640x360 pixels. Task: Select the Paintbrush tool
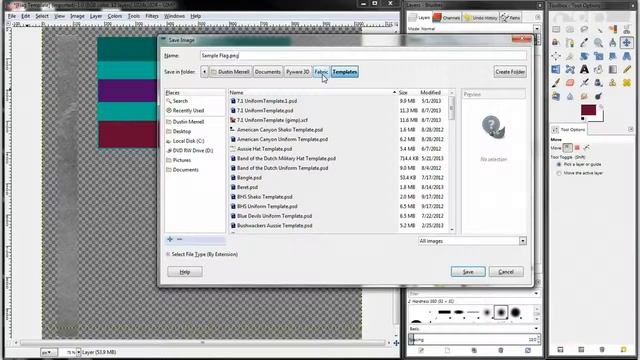click(x=556, y=83)
